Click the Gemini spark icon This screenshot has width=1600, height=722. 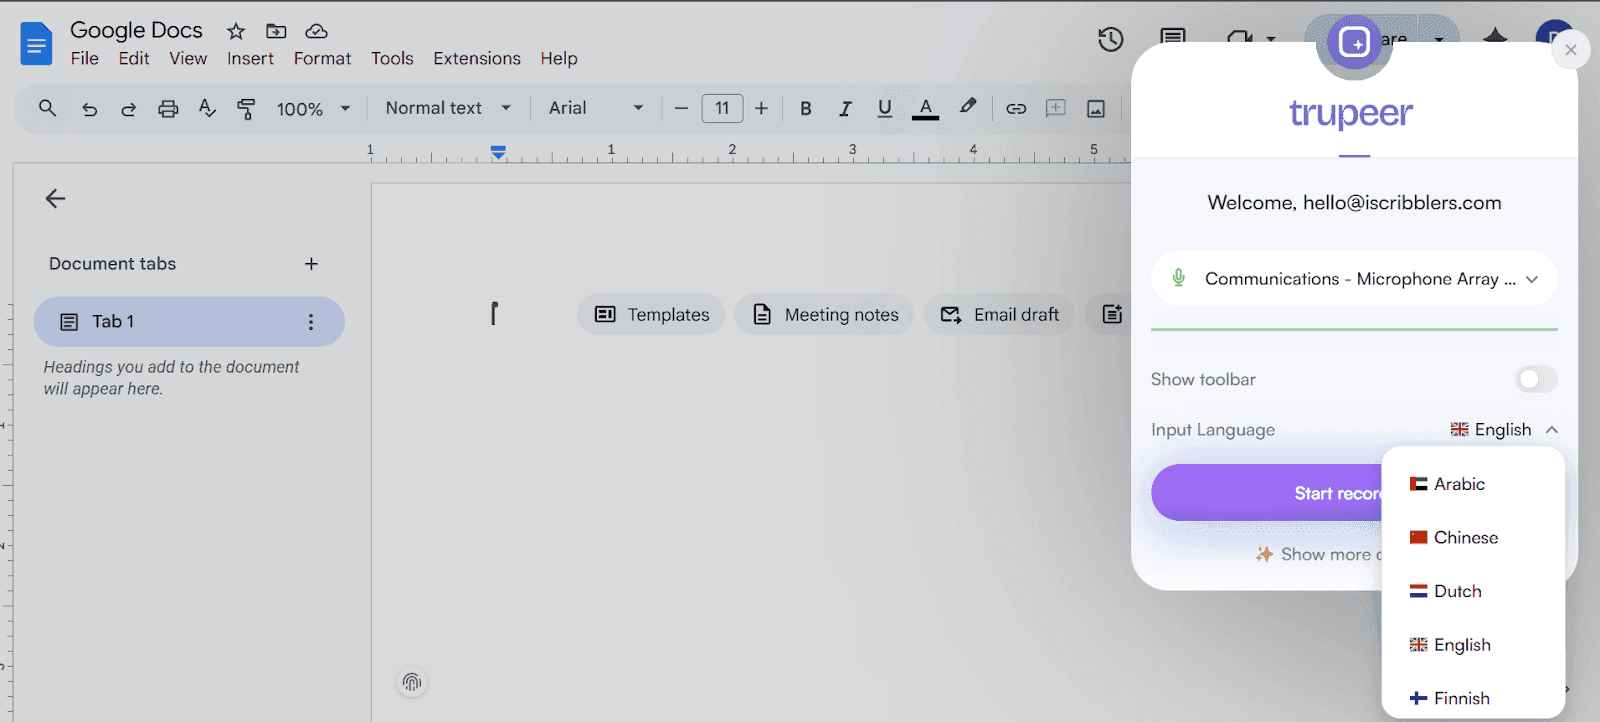pos(1495,38)
